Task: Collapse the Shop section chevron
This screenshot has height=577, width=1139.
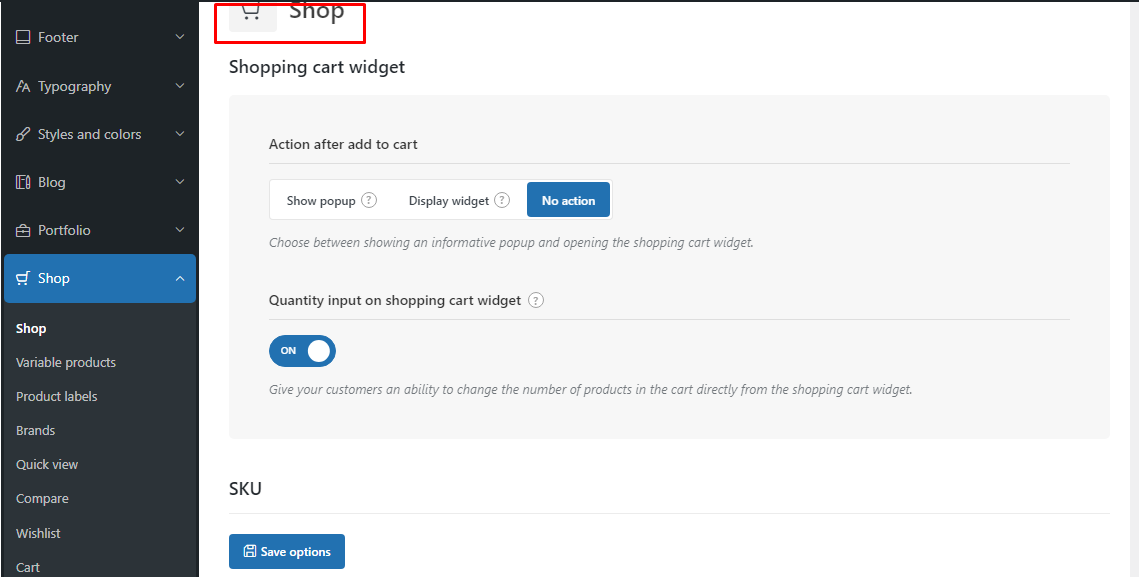Action: [180, 278]
